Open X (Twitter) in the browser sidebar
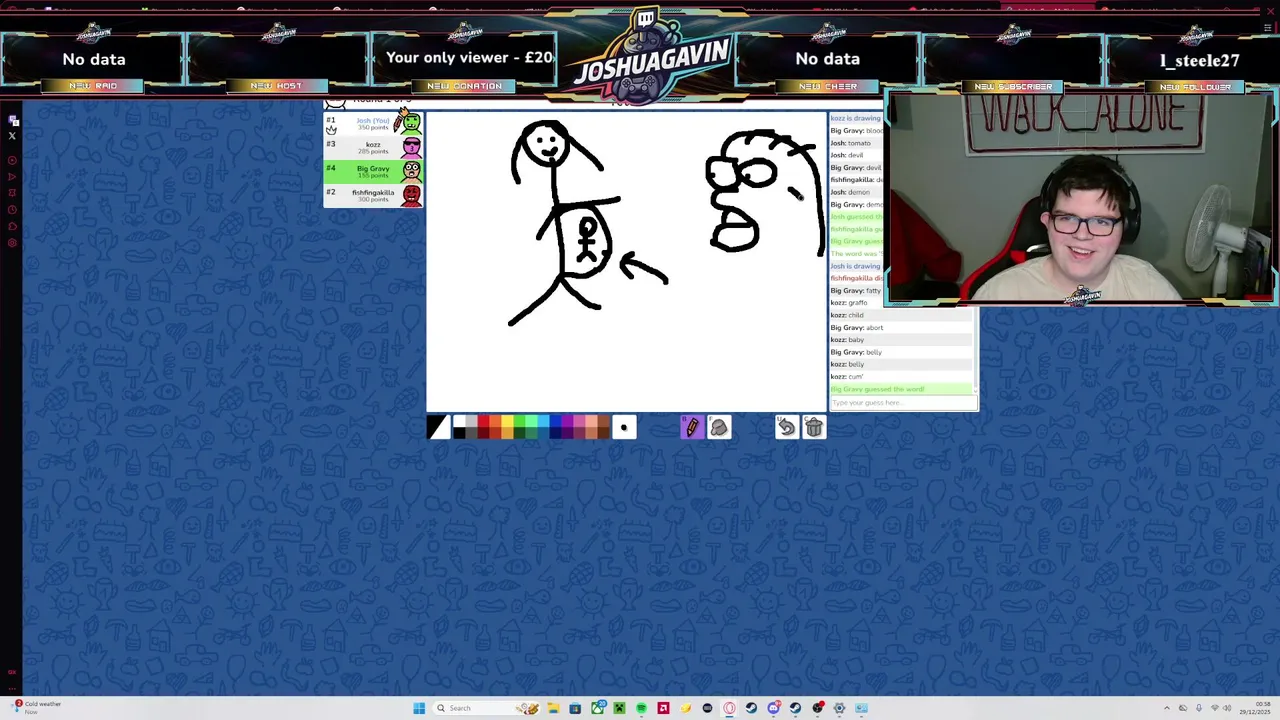 click(x=12, y=135)
